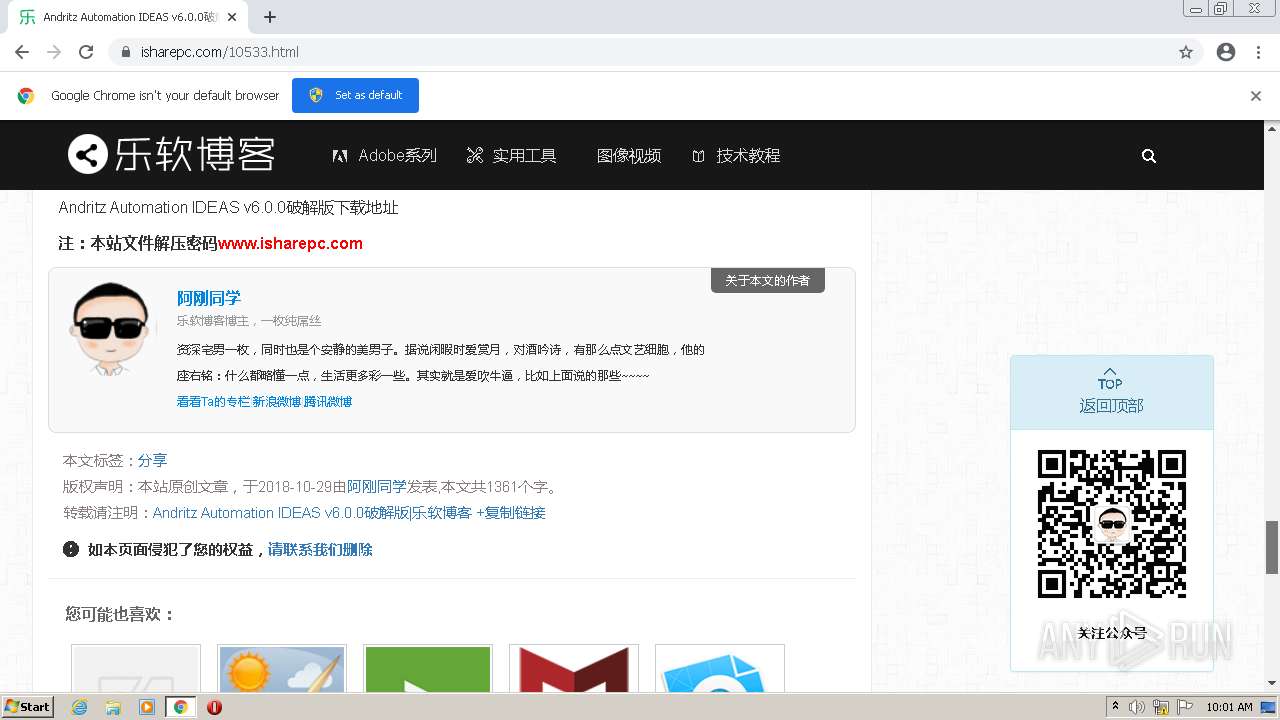Click the page vertical scrollbar thumb
The height and width of the screenshot is (720, 1280).
(x=1272, y=547)
